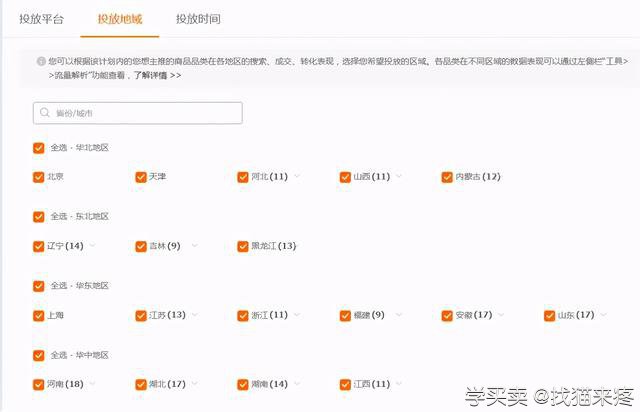Toggle the 江西(11) checkbox
Viewport: 640px width, 412px height.
pos(345,385)
